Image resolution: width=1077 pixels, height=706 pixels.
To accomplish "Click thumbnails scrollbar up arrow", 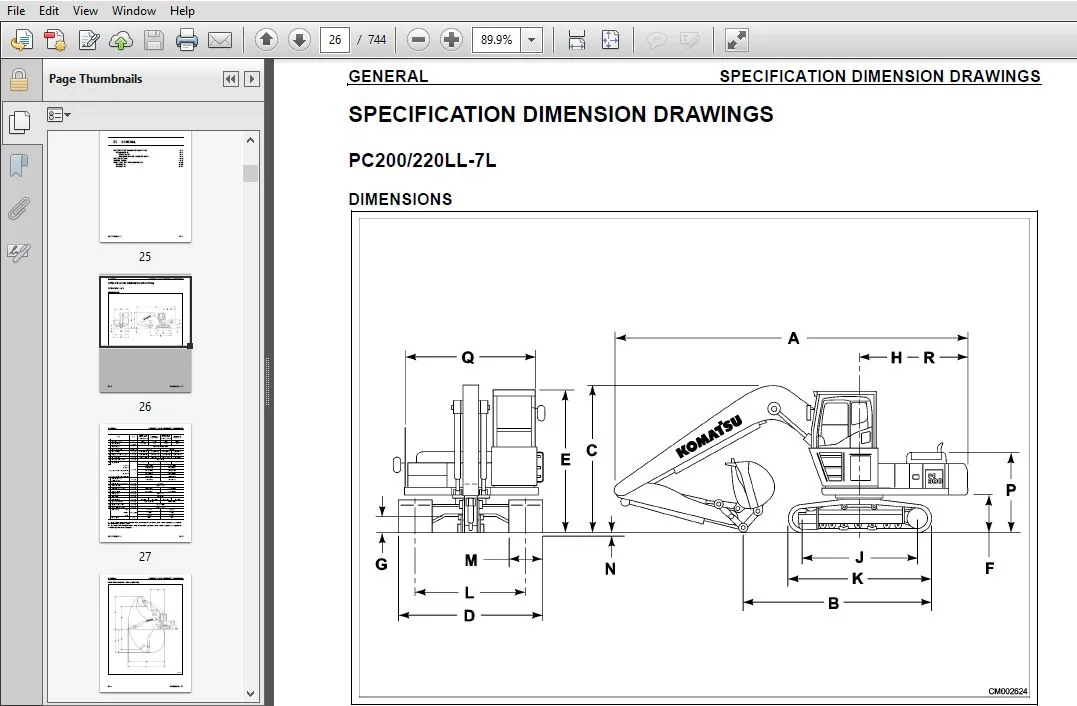I will tap(250, 140).
